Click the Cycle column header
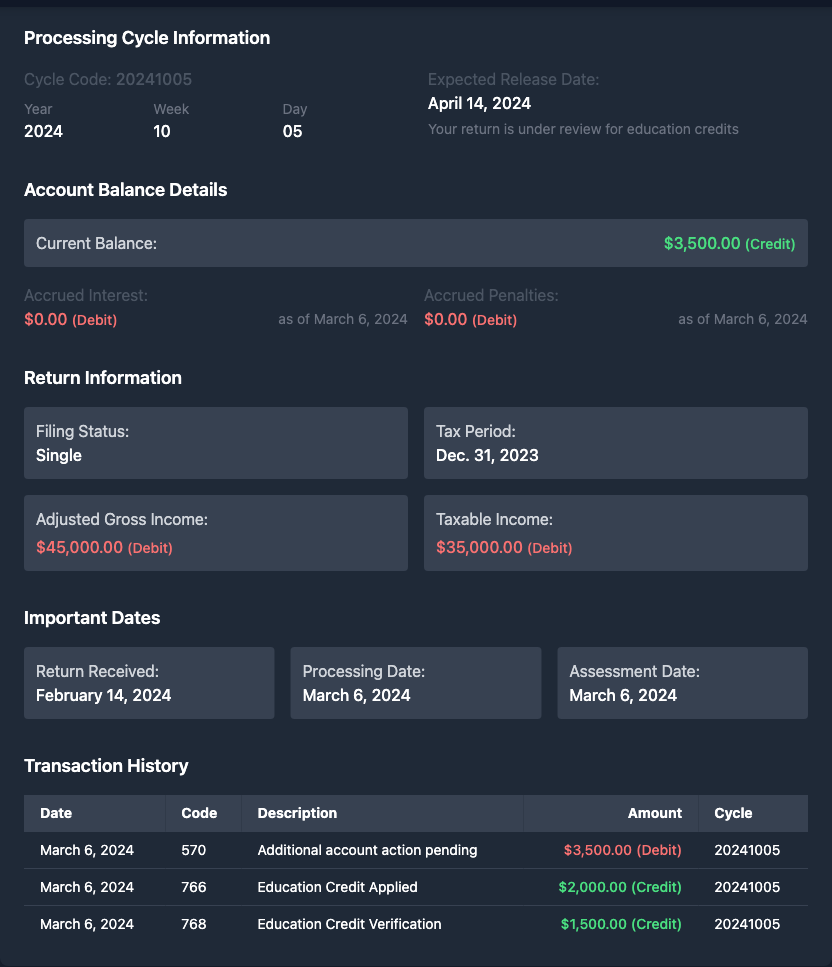The width and height of the screenshot is (832, 967). (733, 813)
